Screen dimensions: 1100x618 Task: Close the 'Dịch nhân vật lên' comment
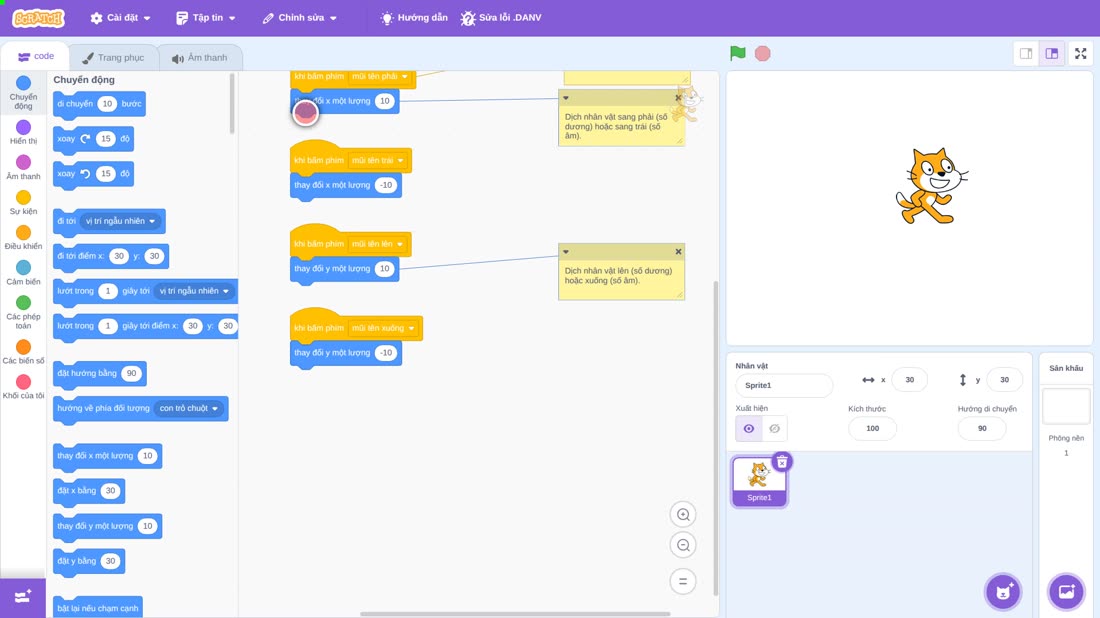point(678,252)
